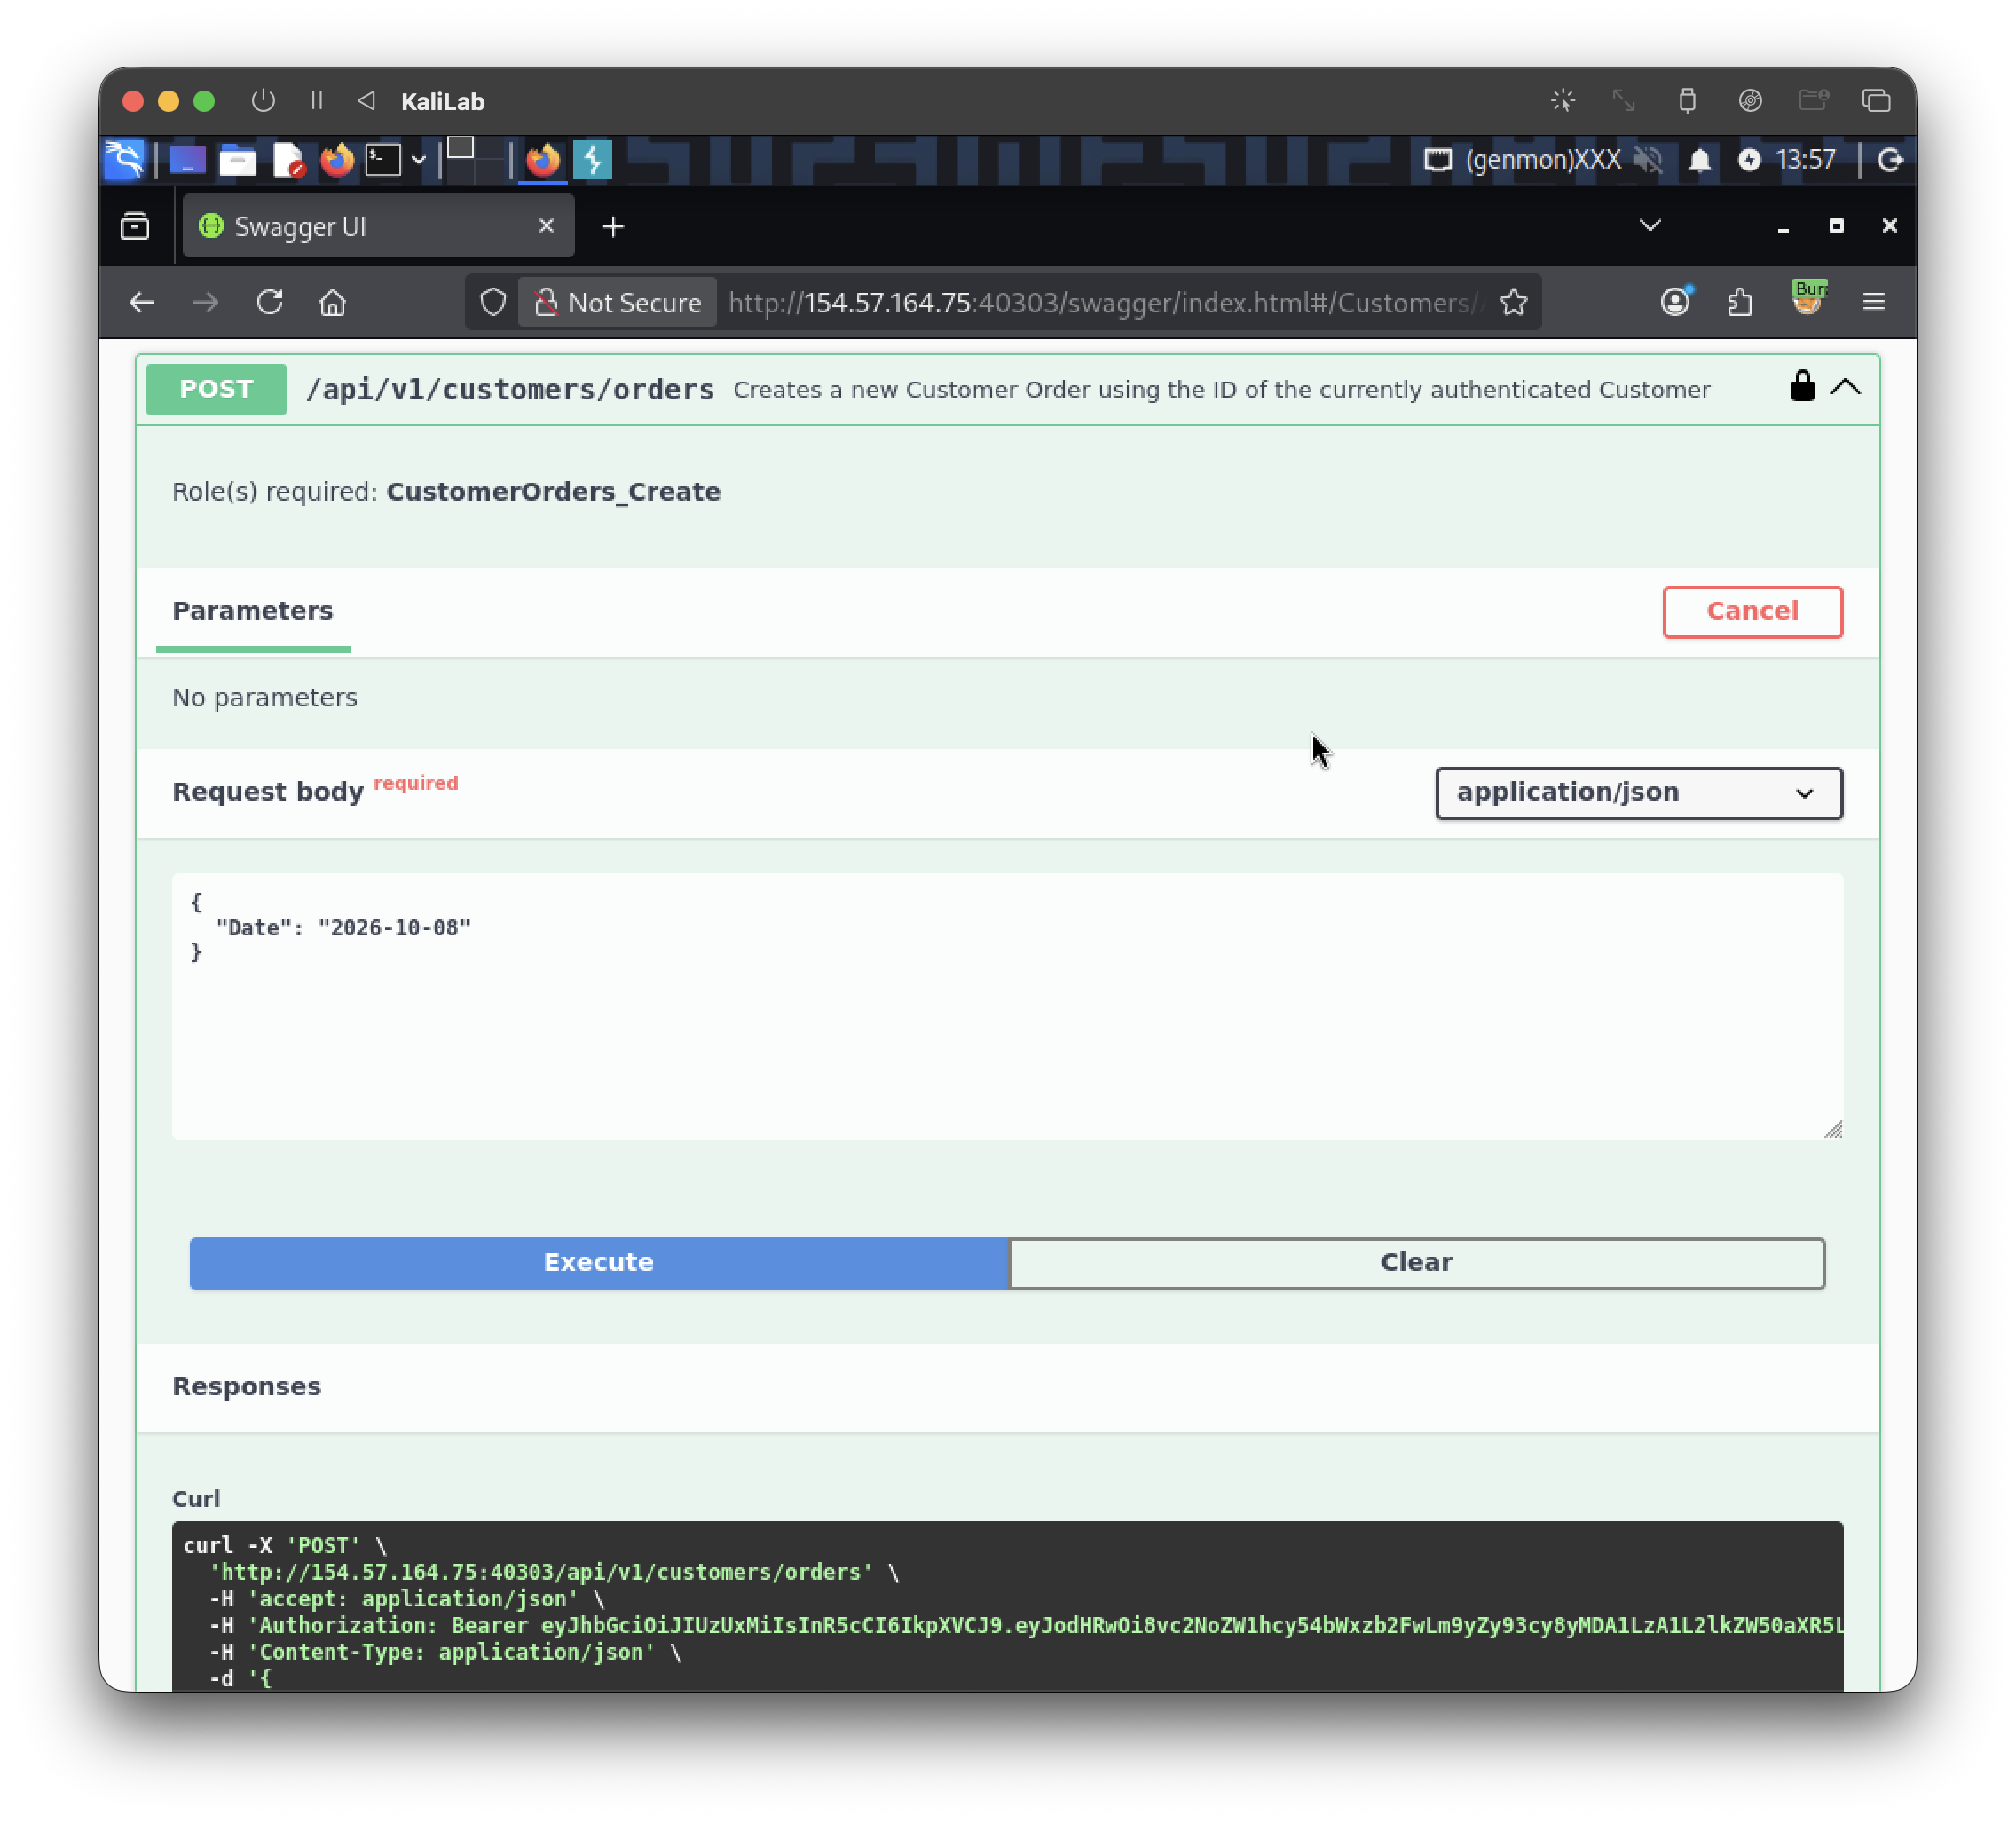Launch the terminal emulator from the panel

[383, 160]
